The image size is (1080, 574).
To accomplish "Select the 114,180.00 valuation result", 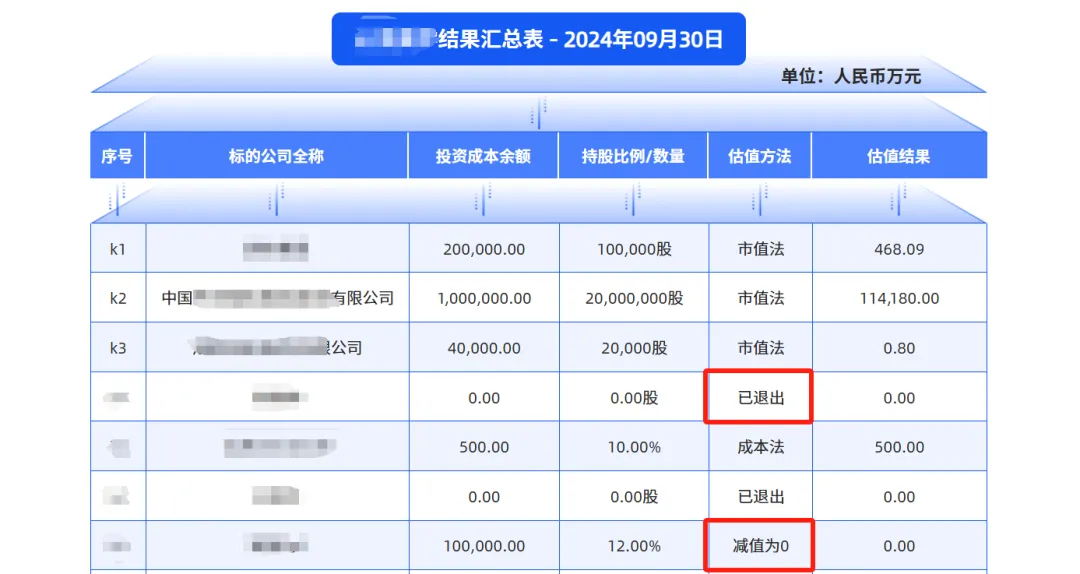I will pos(899,298).
